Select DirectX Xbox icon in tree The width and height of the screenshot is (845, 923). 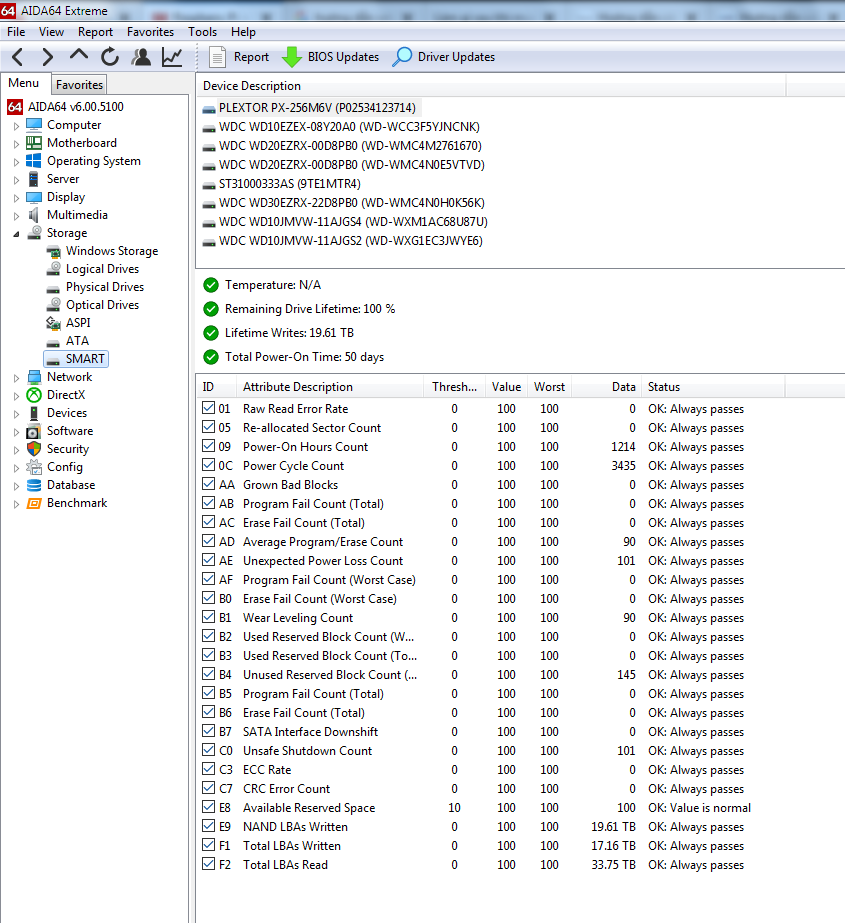click(x=34, y=395)
